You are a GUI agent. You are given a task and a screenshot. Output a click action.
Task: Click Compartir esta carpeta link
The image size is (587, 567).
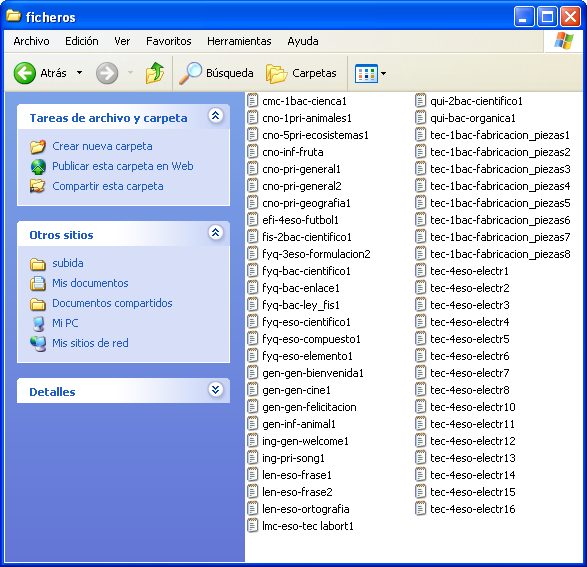click(108, 186)
